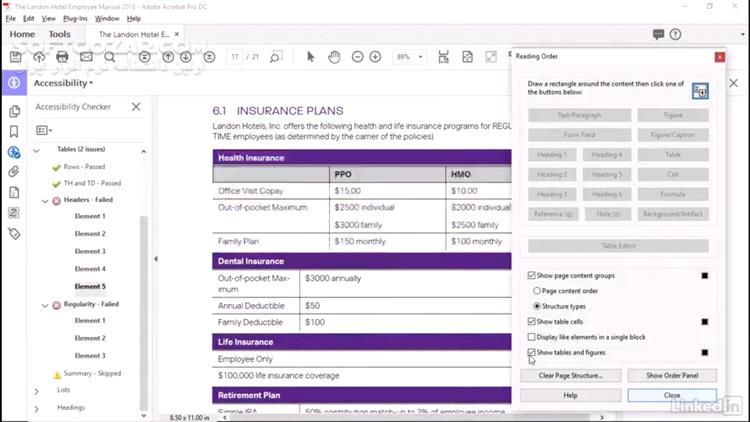Expand the Lists node
Image resolution: width=750 pixels, height=422 pixels.
point(36,391)
